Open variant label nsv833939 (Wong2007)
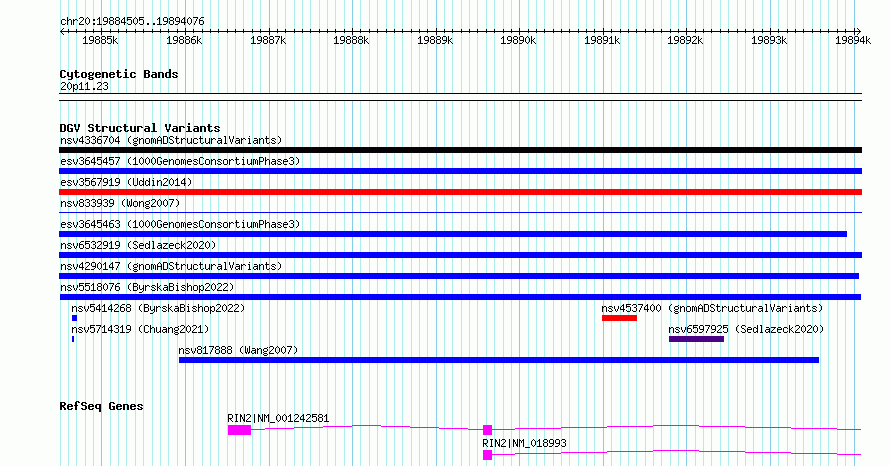The height and width of the screenshot is (466, 890). coord(120,203)
